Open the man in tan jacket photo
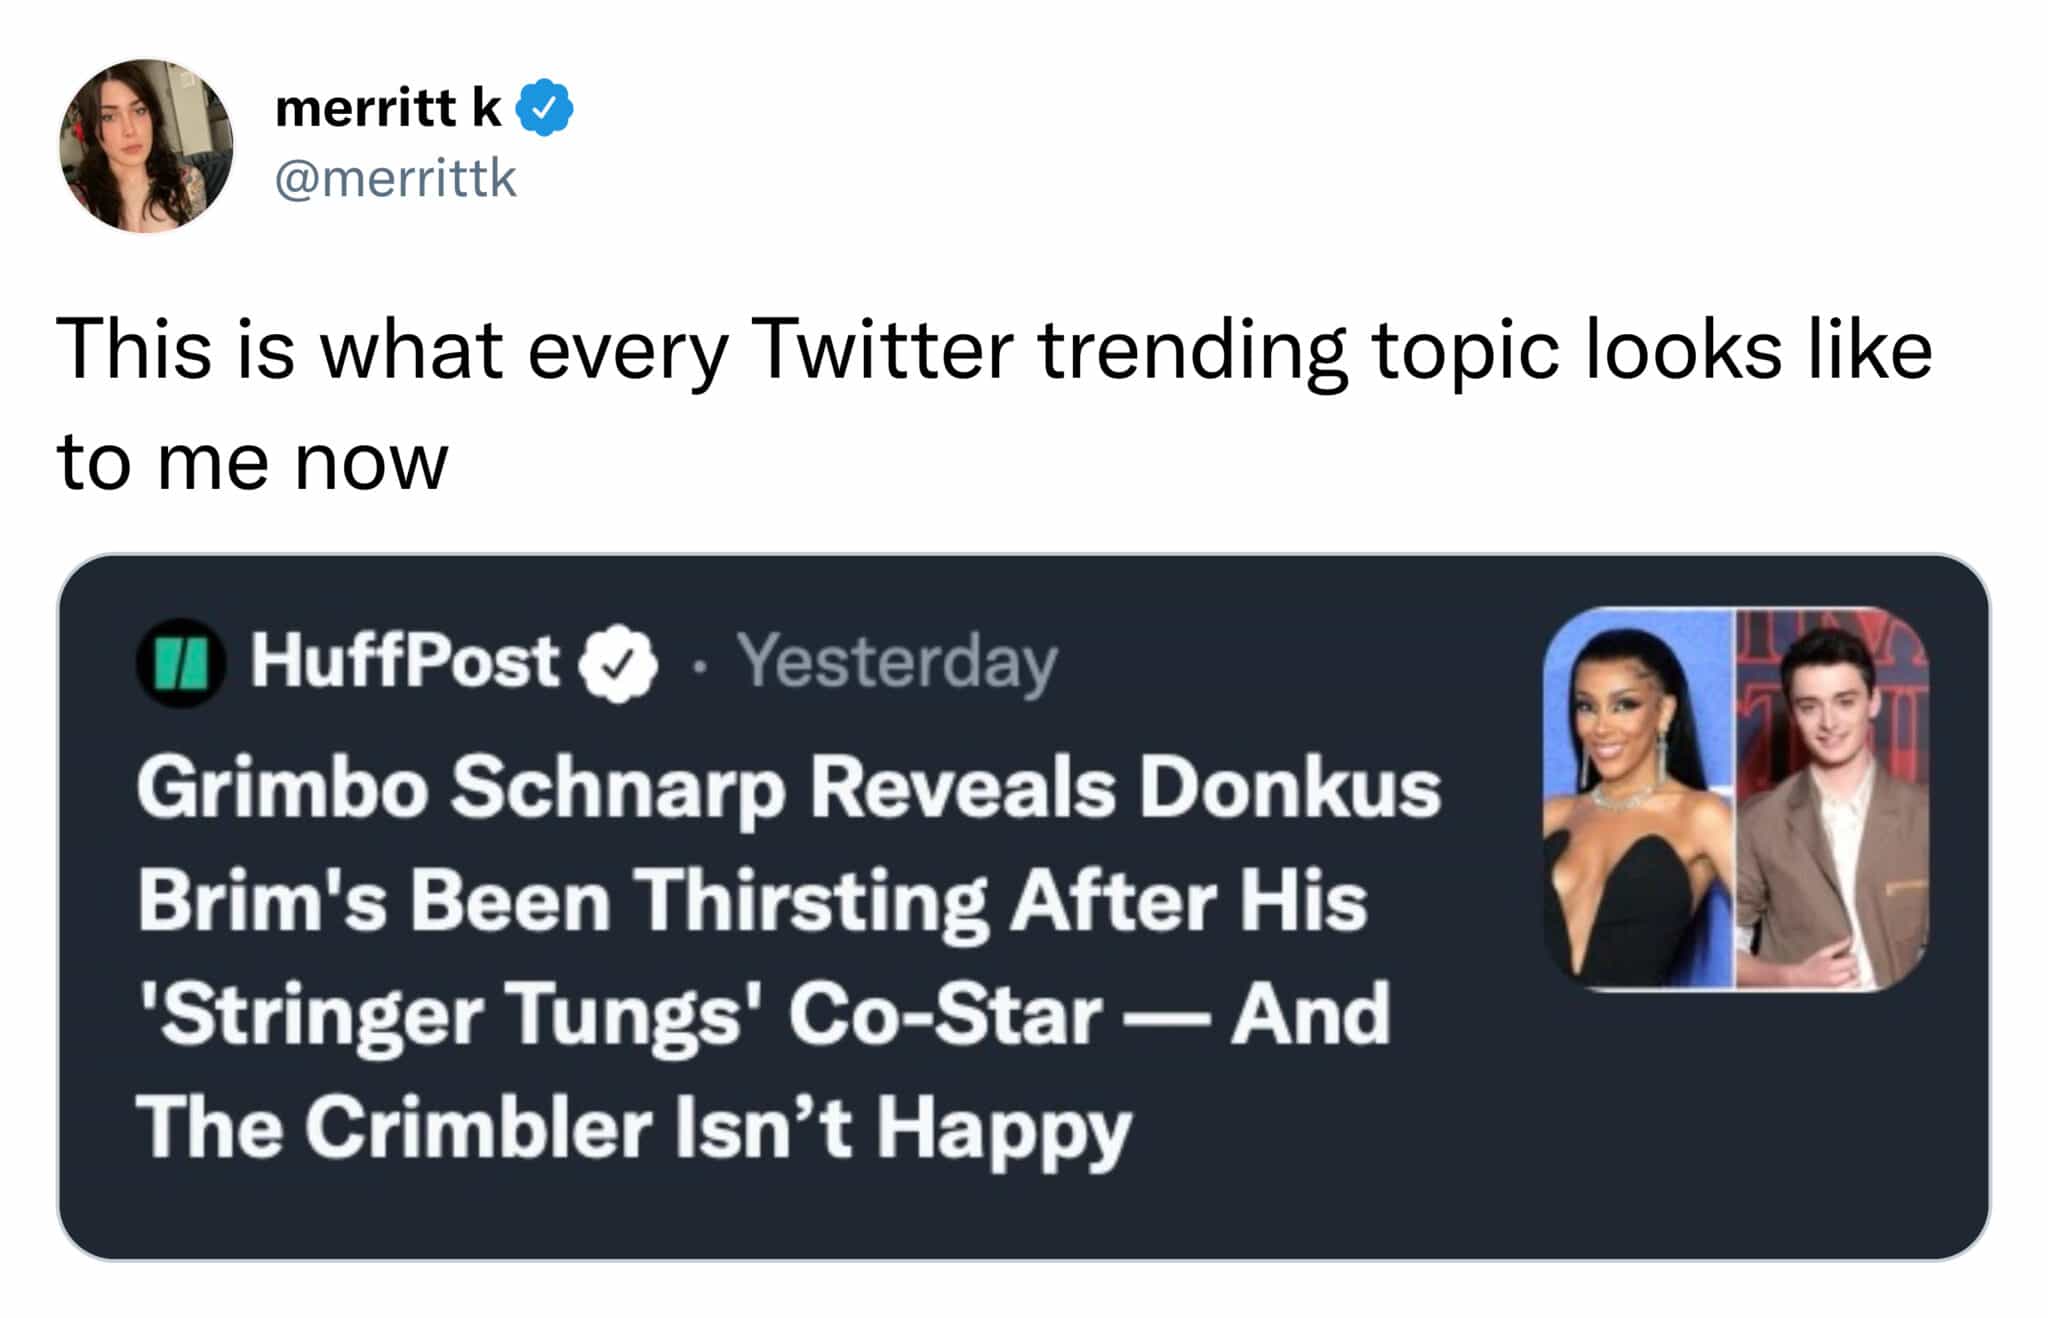The width and height of the screenshot is (2048, 1318). 1832,799
